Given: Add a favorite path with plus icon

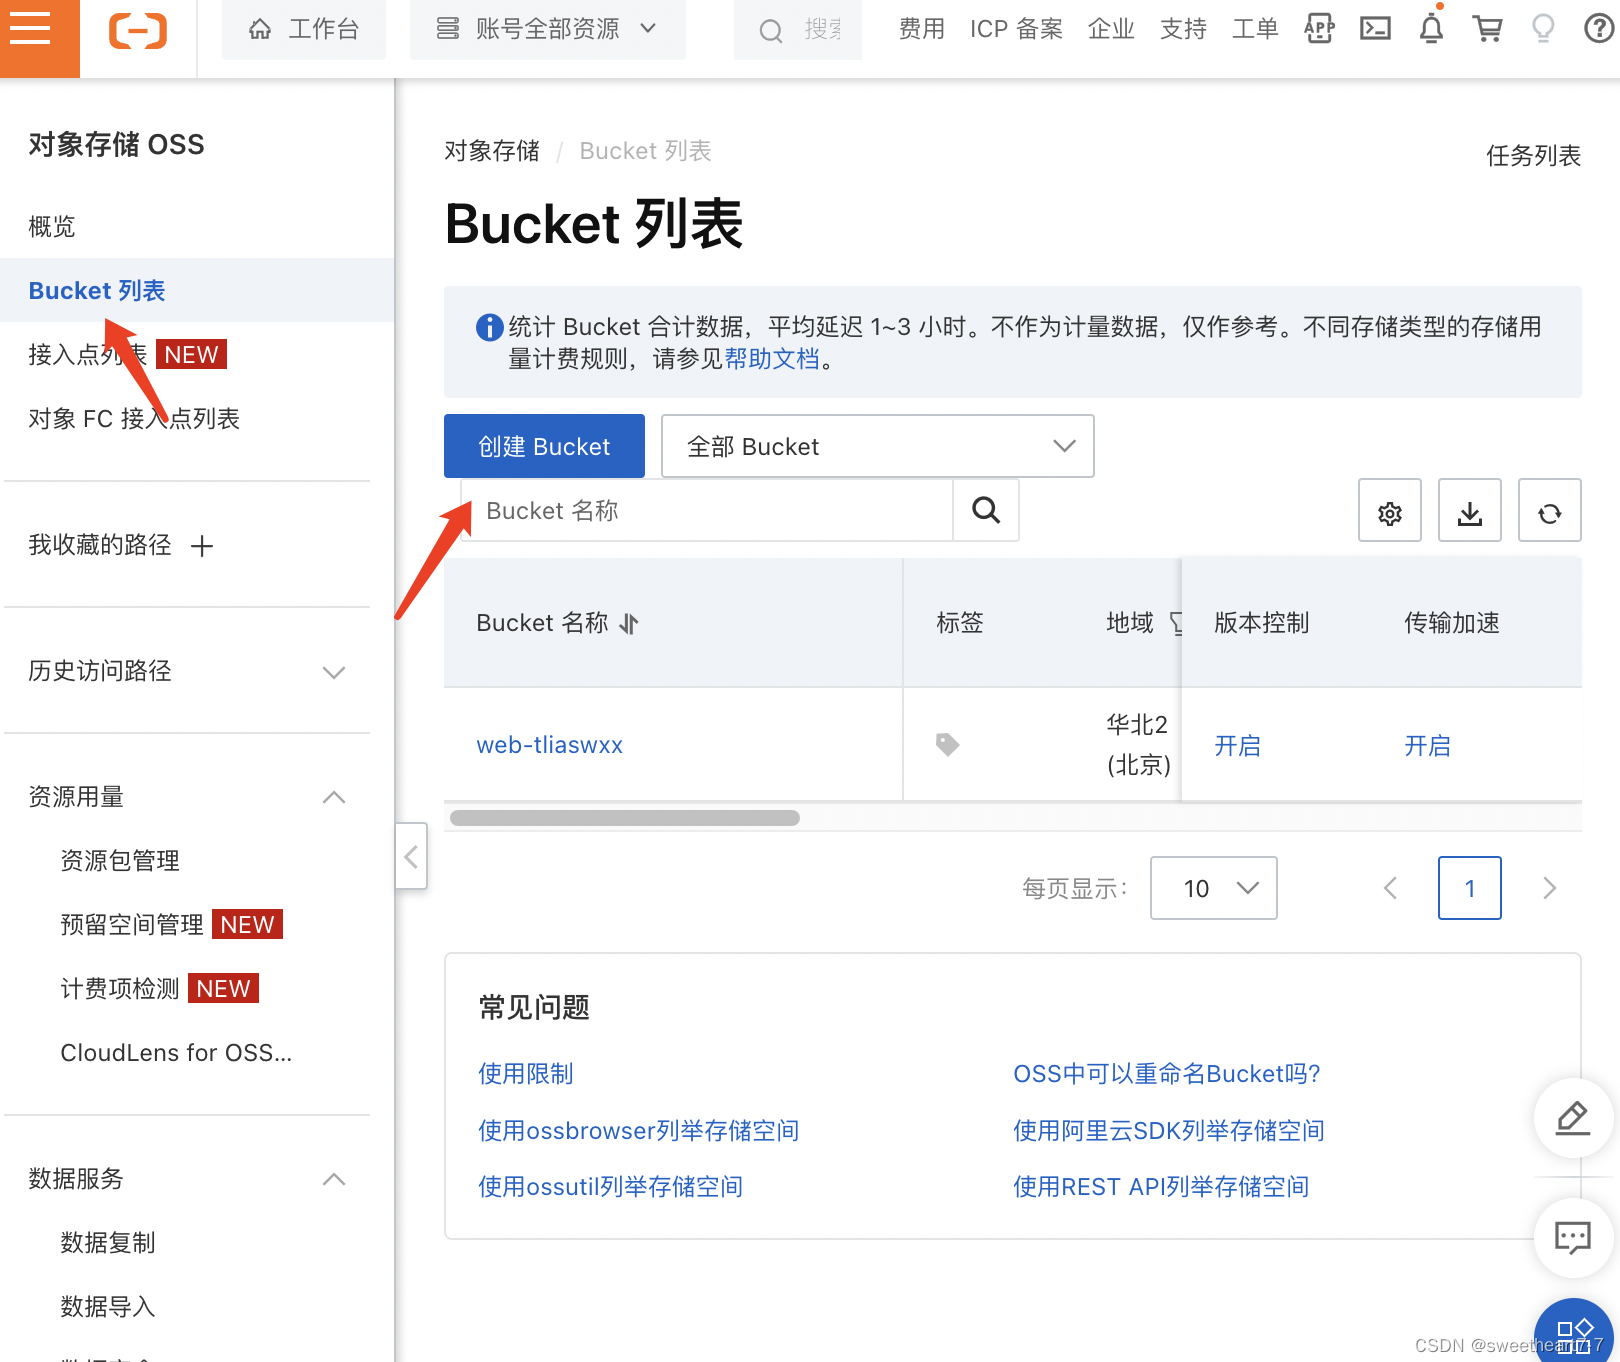Looking at the screenshot, I should coord(202,546).
